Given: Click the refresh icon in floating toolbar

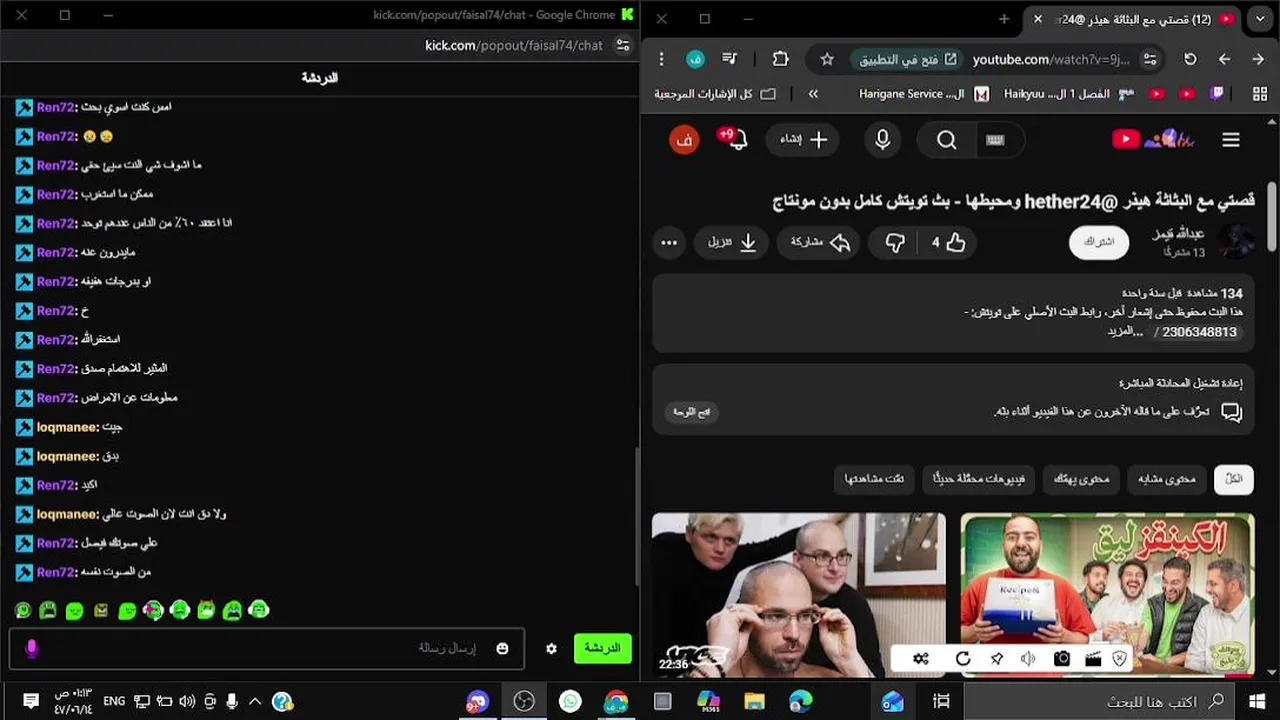Looking at the screenshot, I should pos(963,658).
